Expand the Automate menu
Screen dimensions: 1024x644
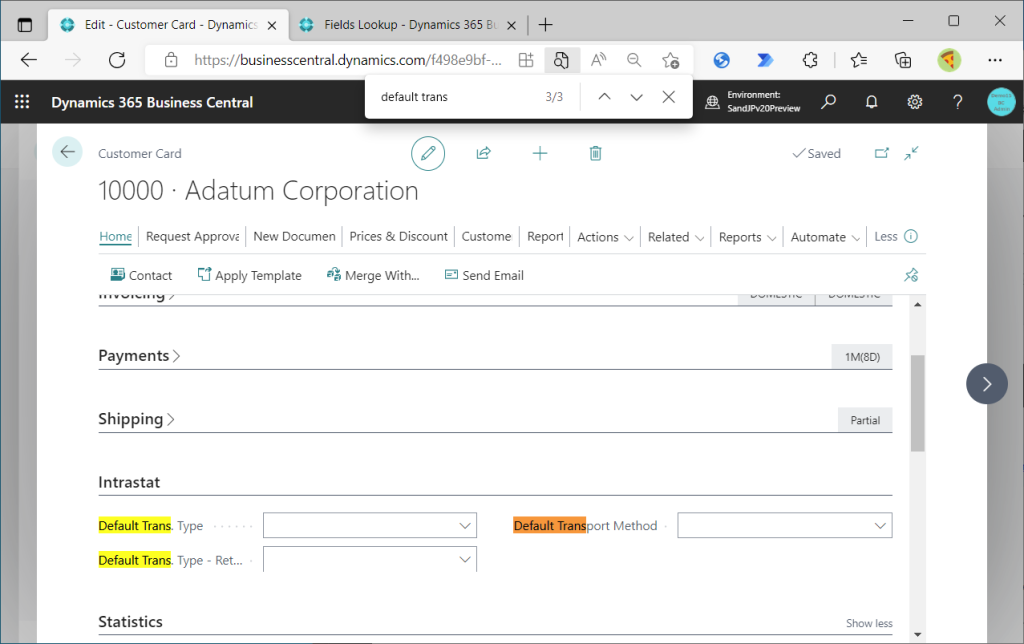coord(825,236)
